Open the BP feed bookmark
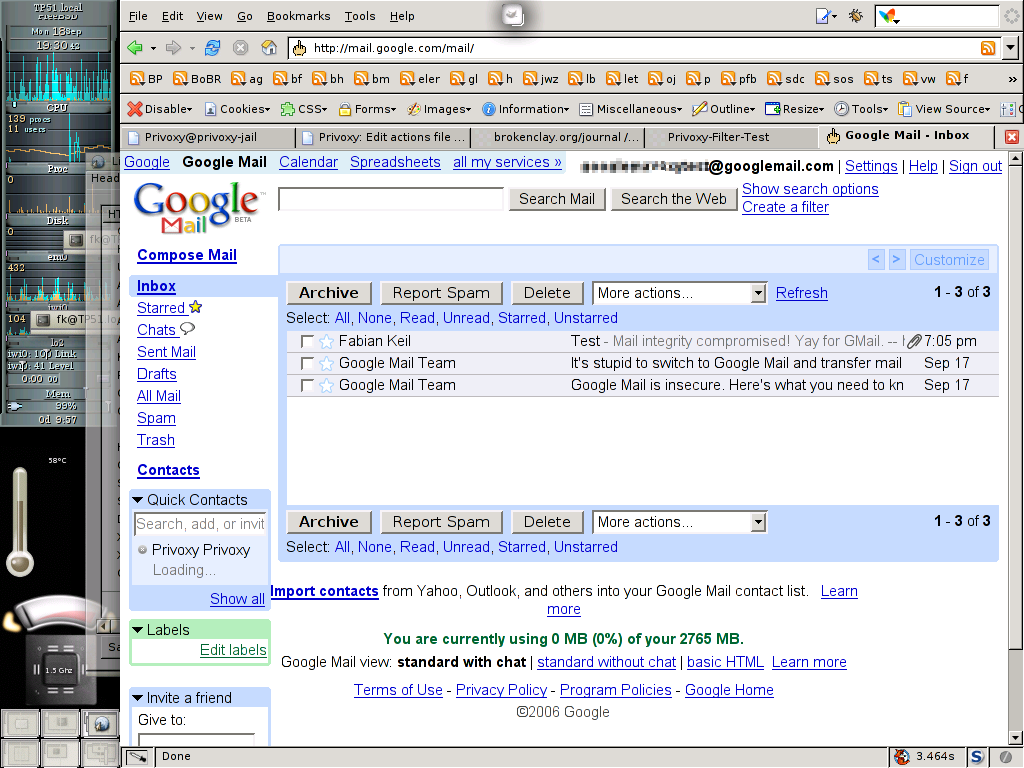Viewport: 1024px width, 768px height. pyautogui.click(x=146, y=79)
